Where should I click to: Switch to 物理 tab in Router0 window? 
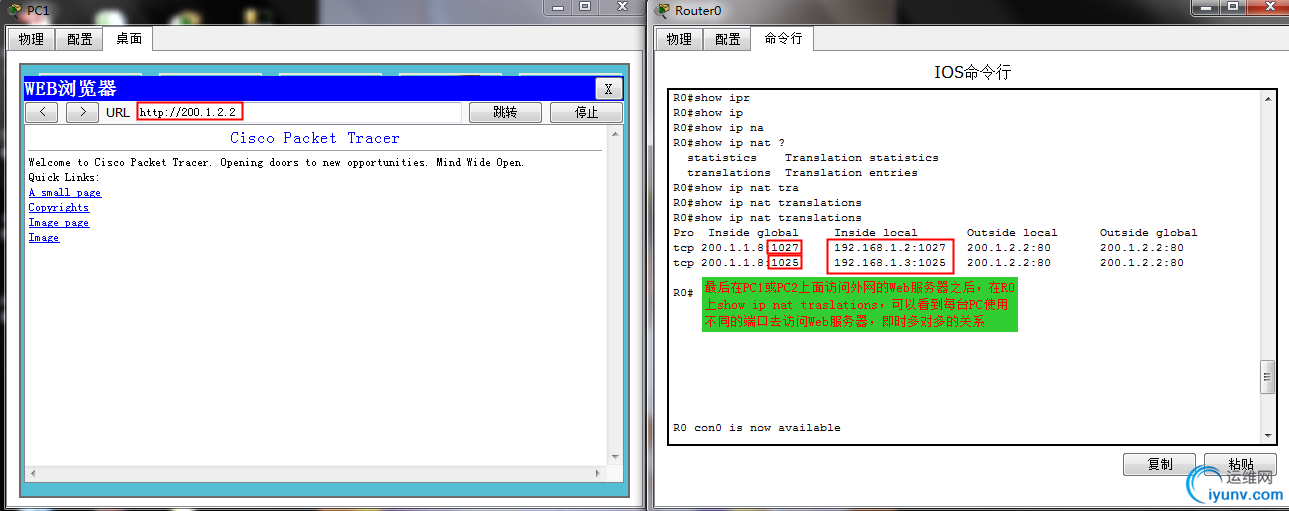click(x=679, y=39)
